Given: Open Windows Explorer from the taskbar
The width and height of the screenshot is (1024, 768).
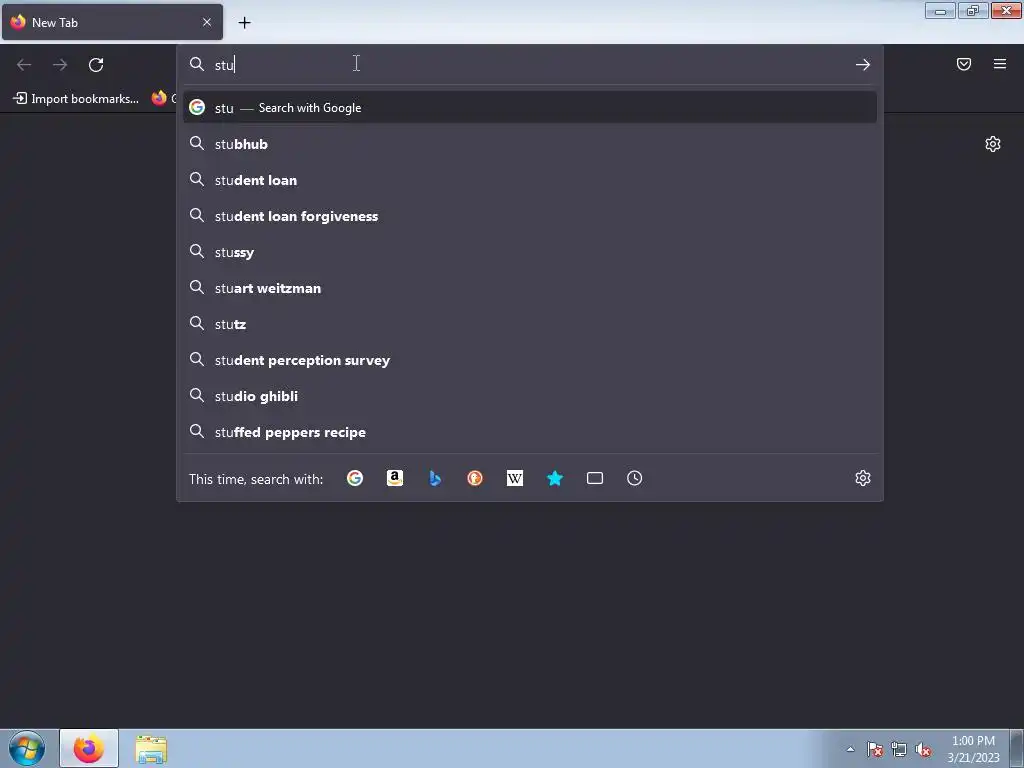Looking at the screenshot, I should click(151, 748).
